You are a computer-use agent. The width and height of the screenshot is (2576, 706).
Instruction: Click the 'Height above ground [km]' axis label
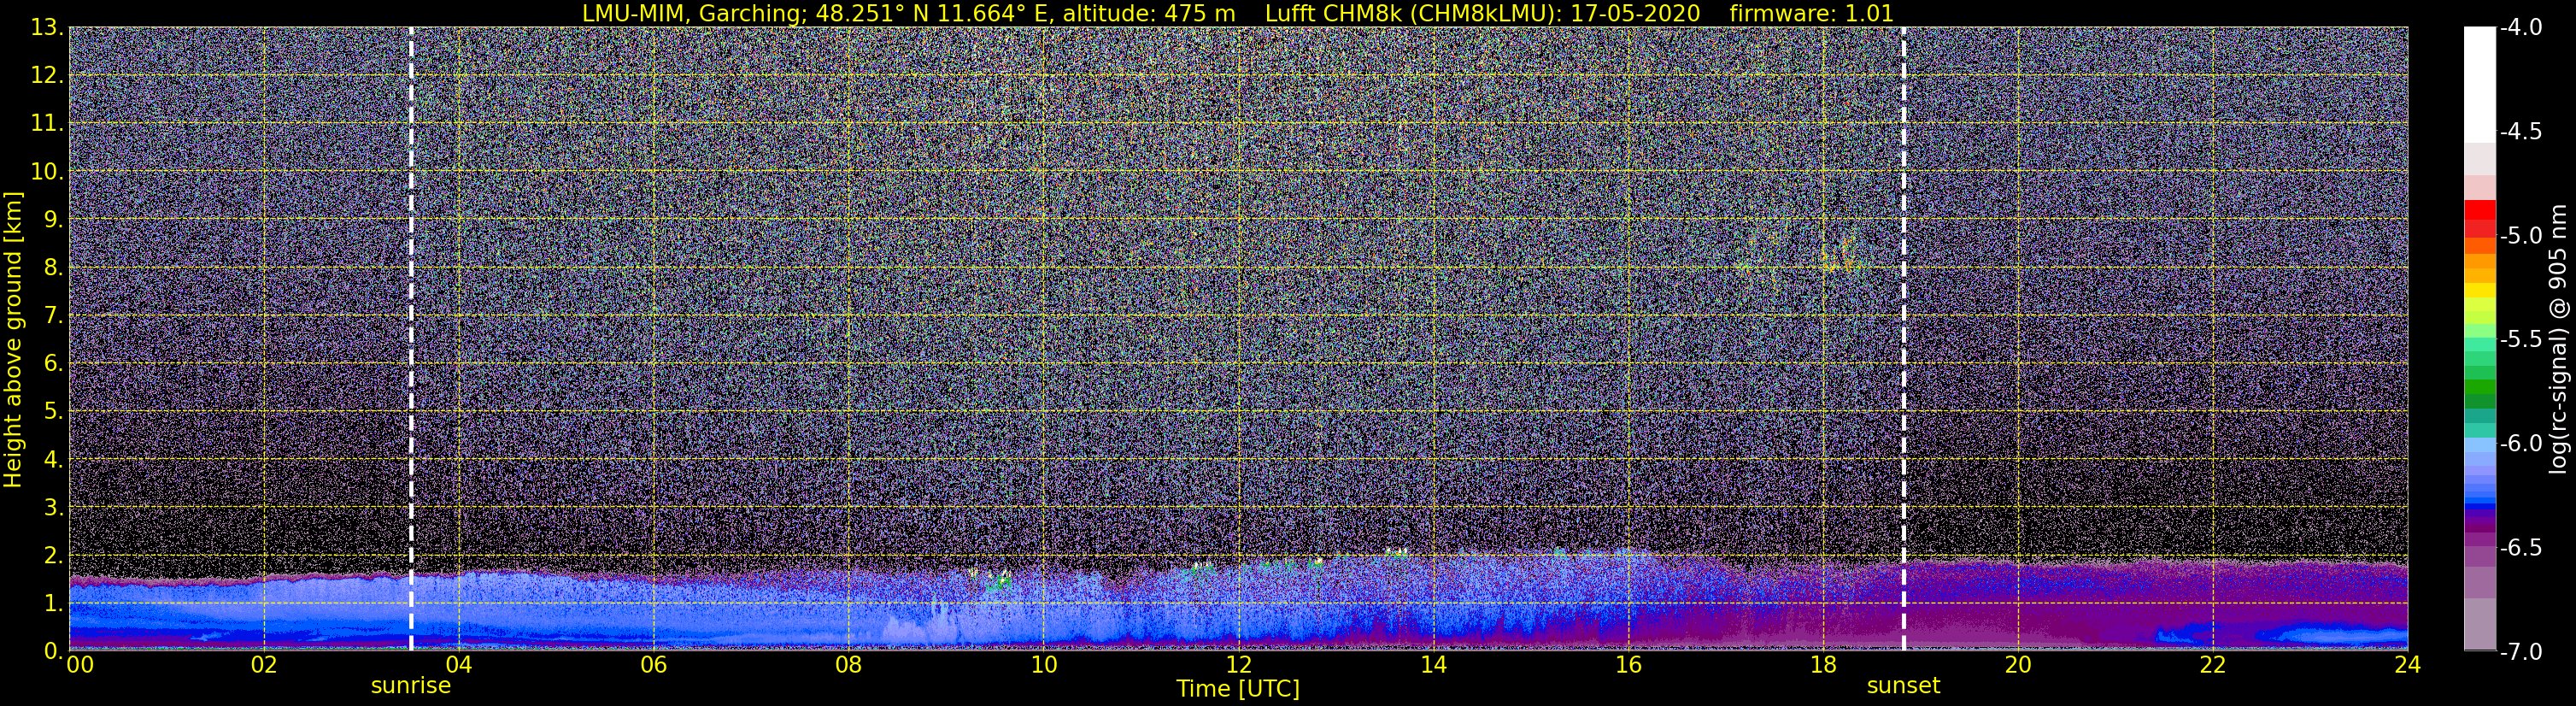coord(13,340)
